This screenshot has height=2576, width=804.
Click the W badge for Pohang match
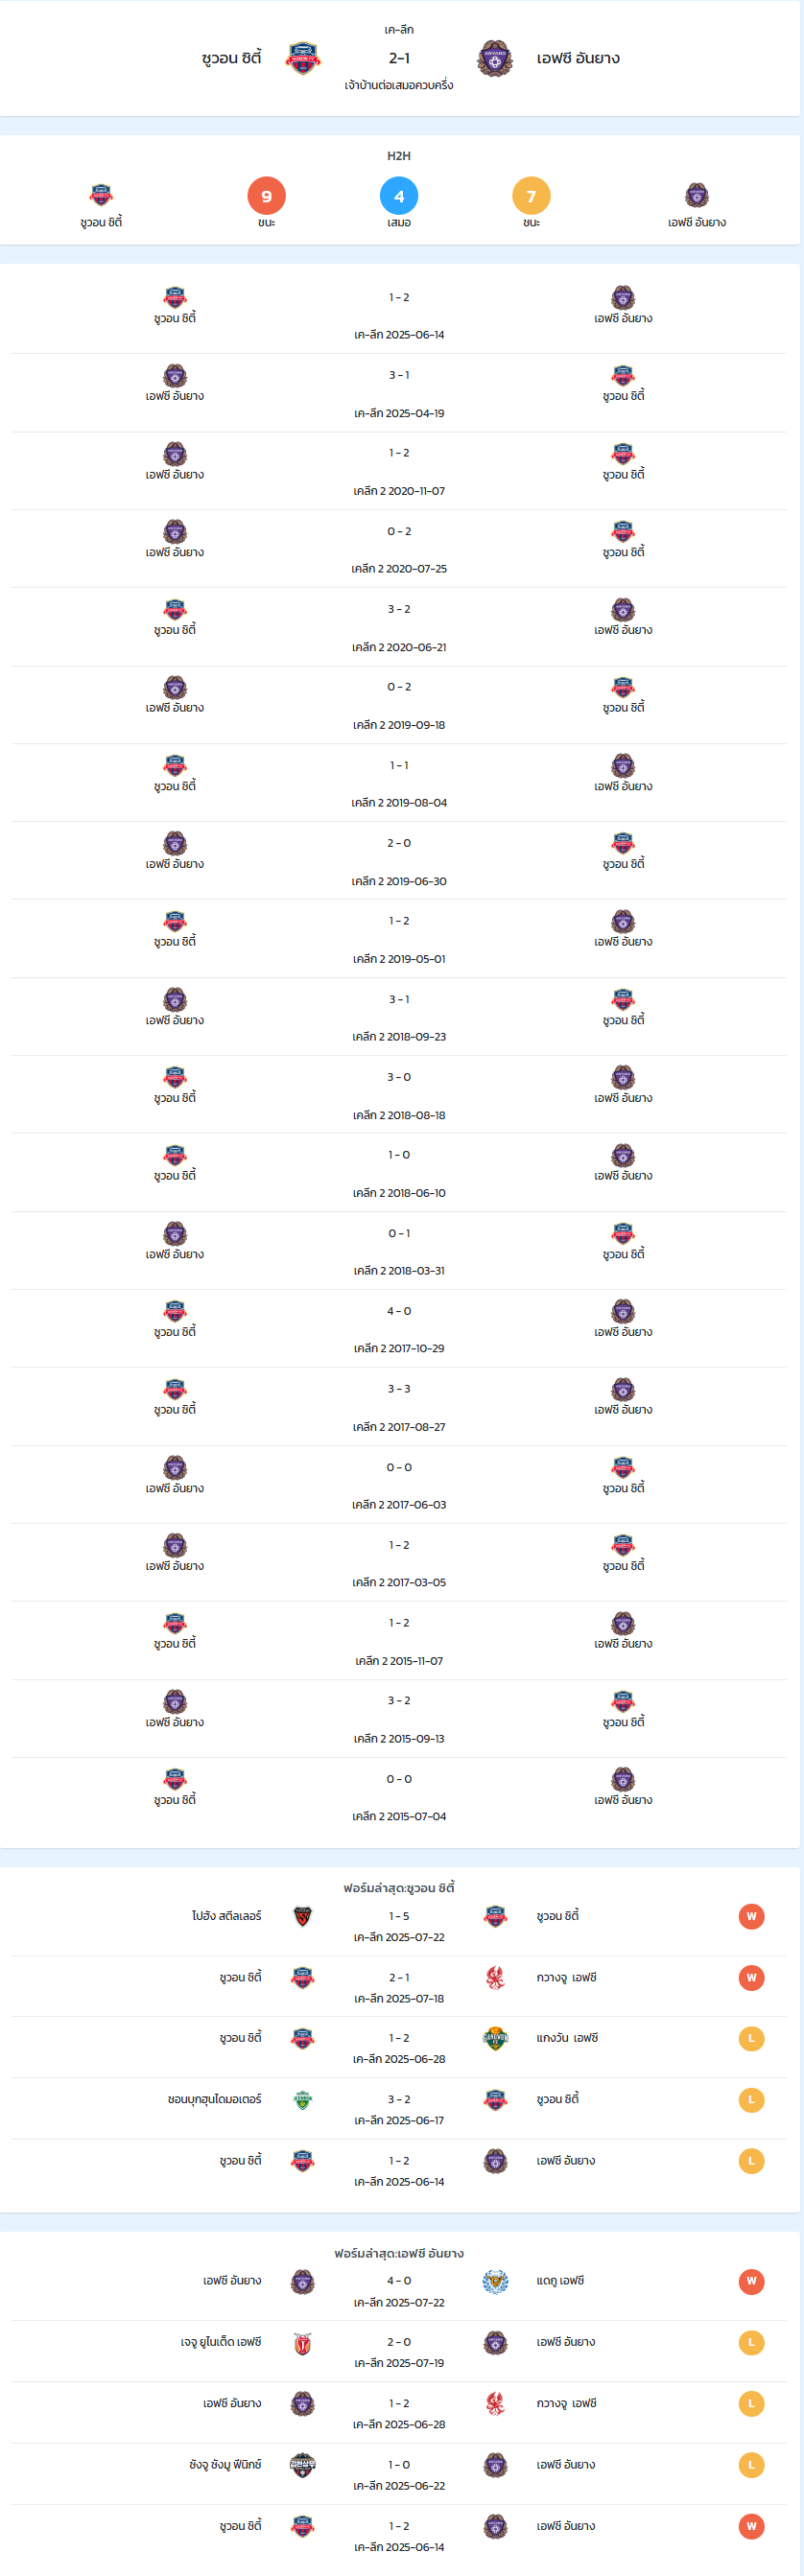pyautogui.click(x=751, y=1916)
